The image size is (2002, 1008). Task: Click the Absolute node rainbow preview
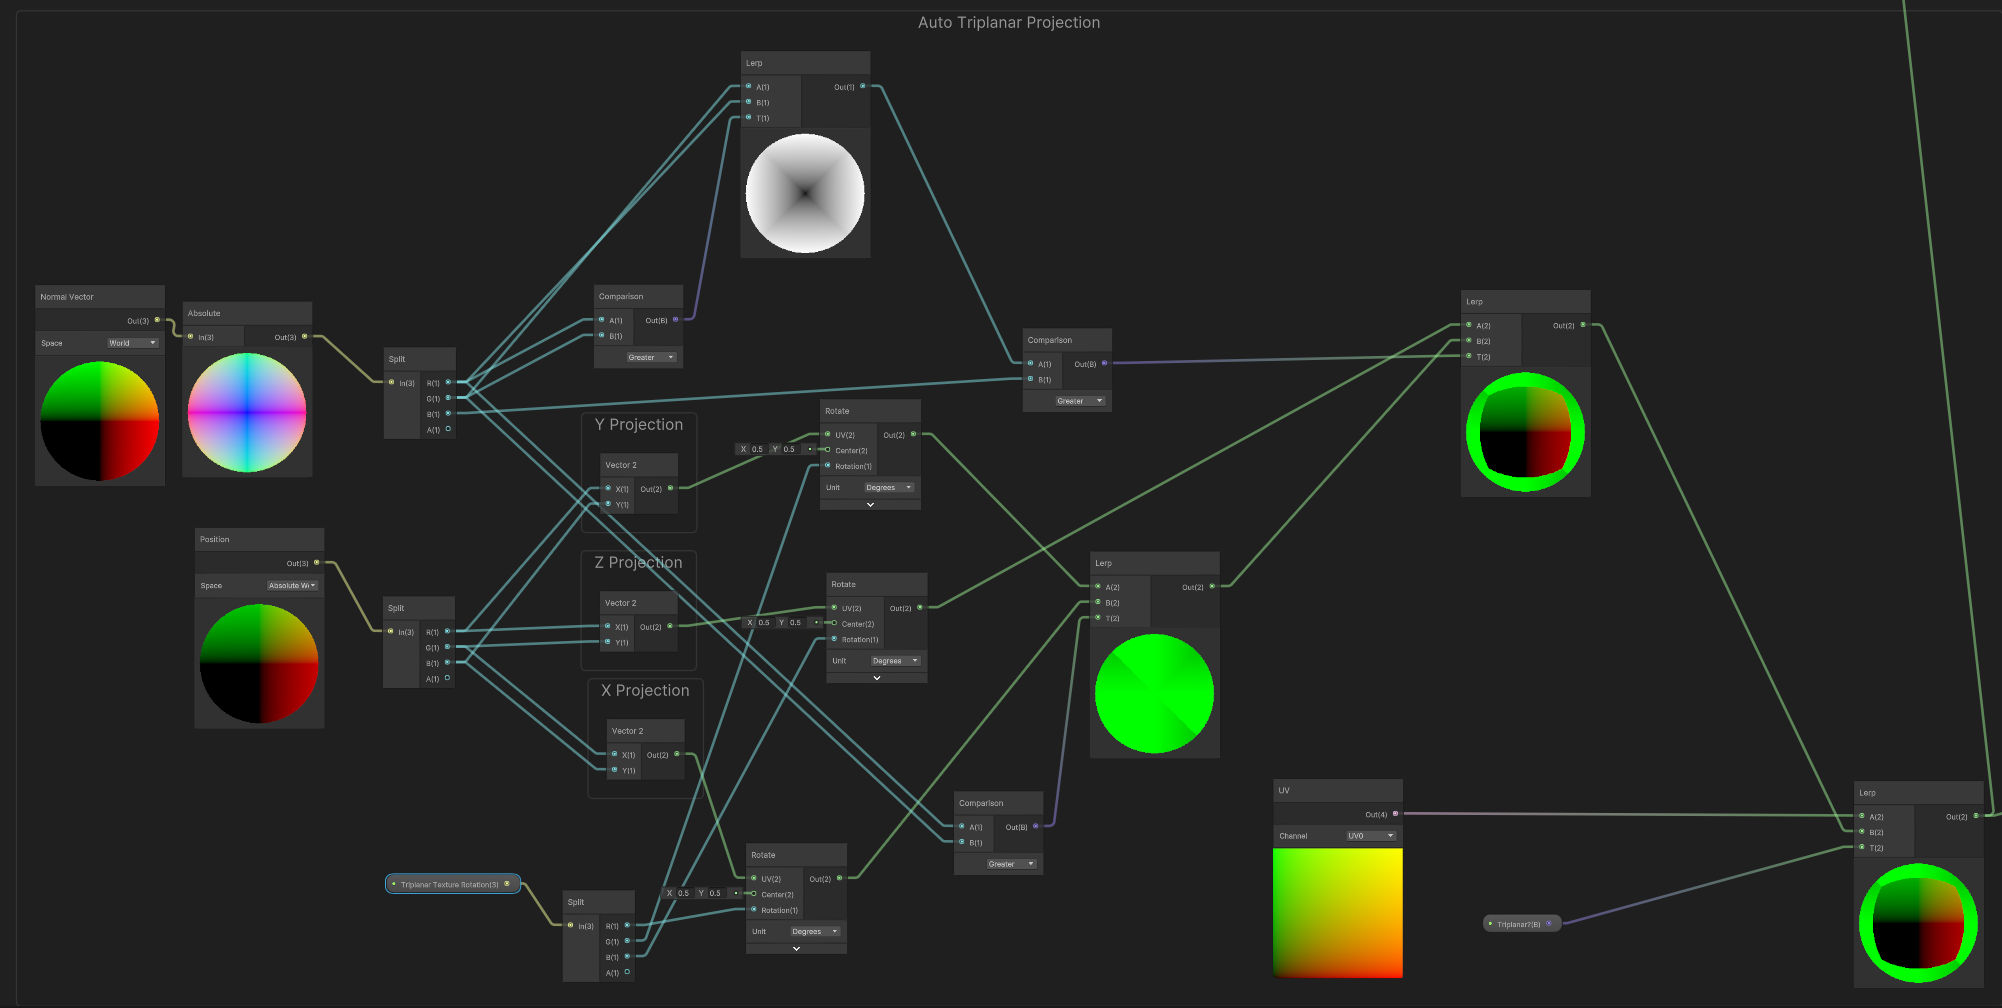click(x=247, y=412)
